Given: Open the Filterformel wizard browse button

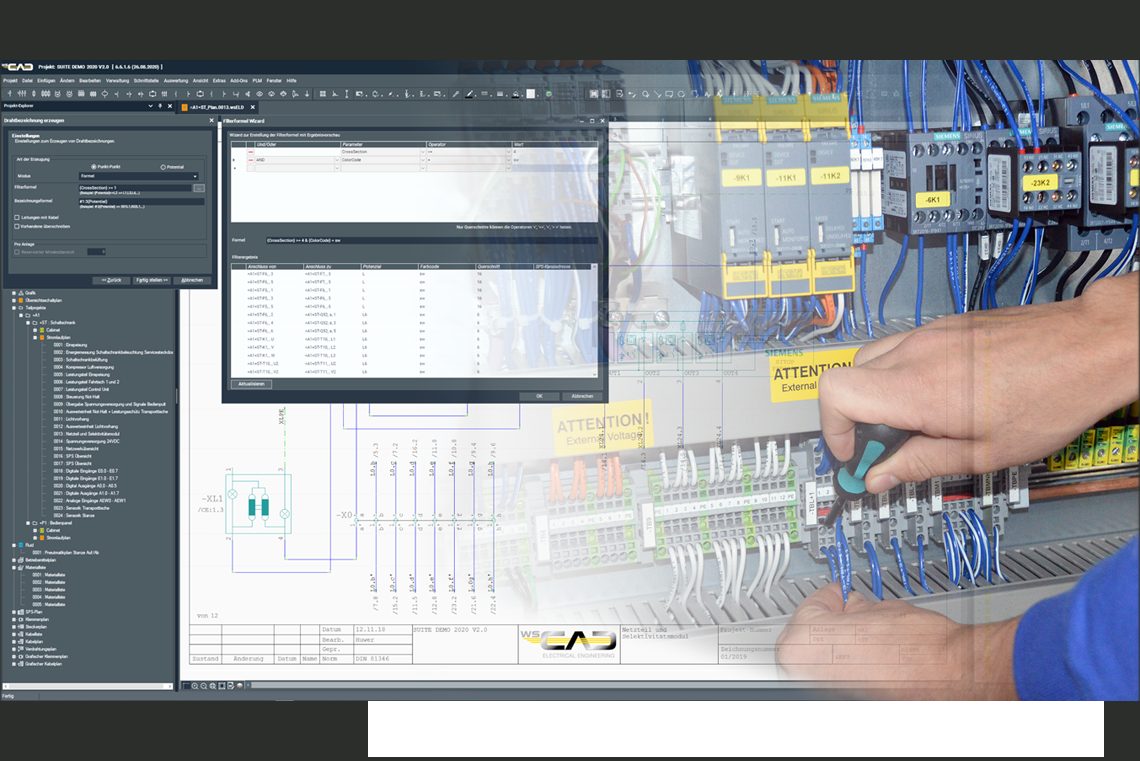Looking at the screenshot, I should [199, 188].
